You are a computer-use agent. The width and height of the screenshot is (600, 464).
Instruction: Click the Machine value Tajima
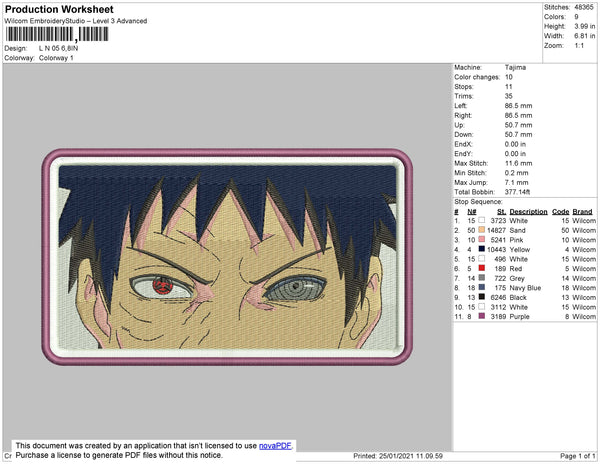click(515, 67)
